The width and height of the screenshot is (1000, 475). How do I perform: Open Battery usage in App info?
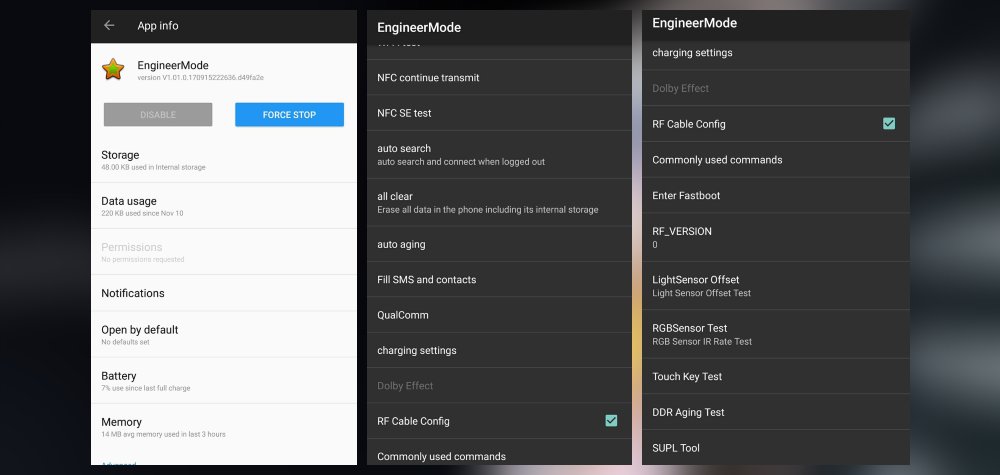point(224,381)
